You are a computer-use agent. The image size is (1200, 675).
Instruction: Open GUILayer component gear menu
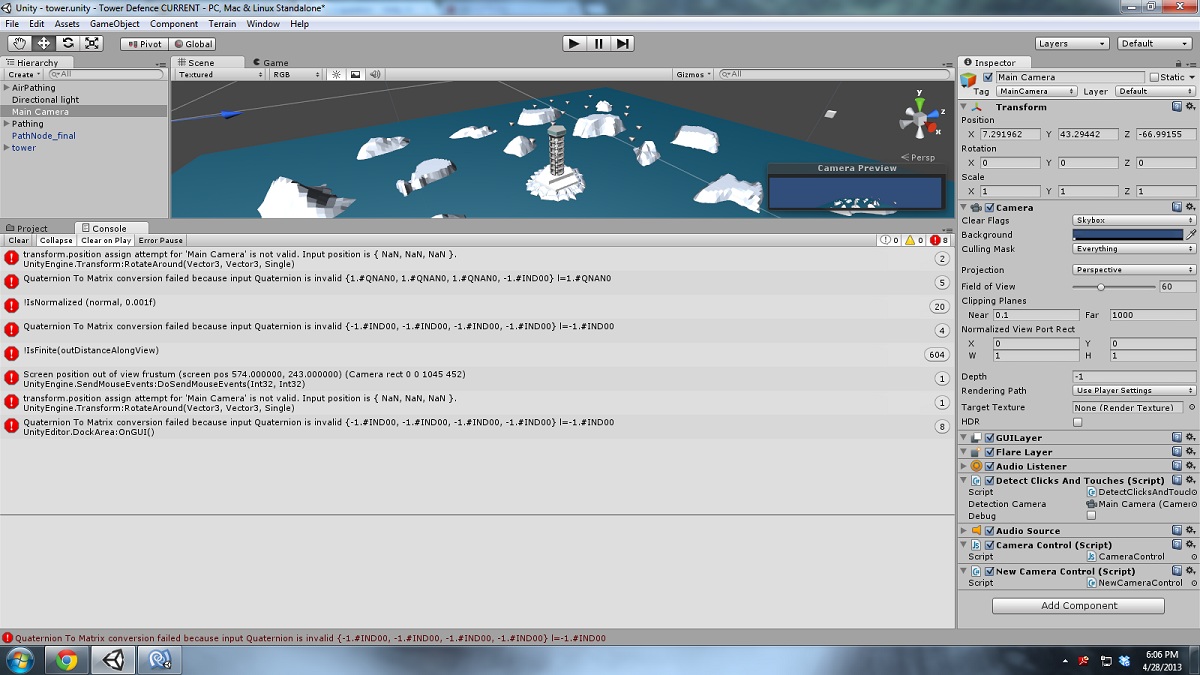point(1190,437)
